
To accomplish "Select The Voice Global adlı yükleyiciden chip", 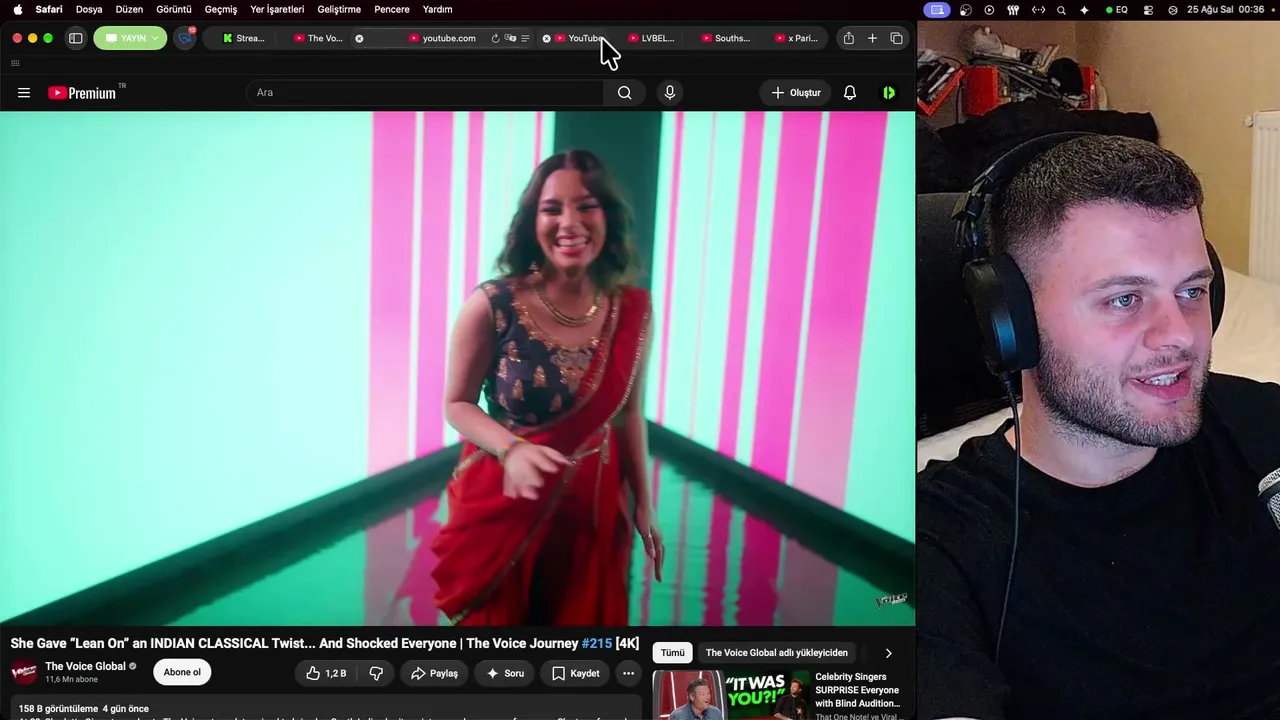I will click(x=777, y=653).
